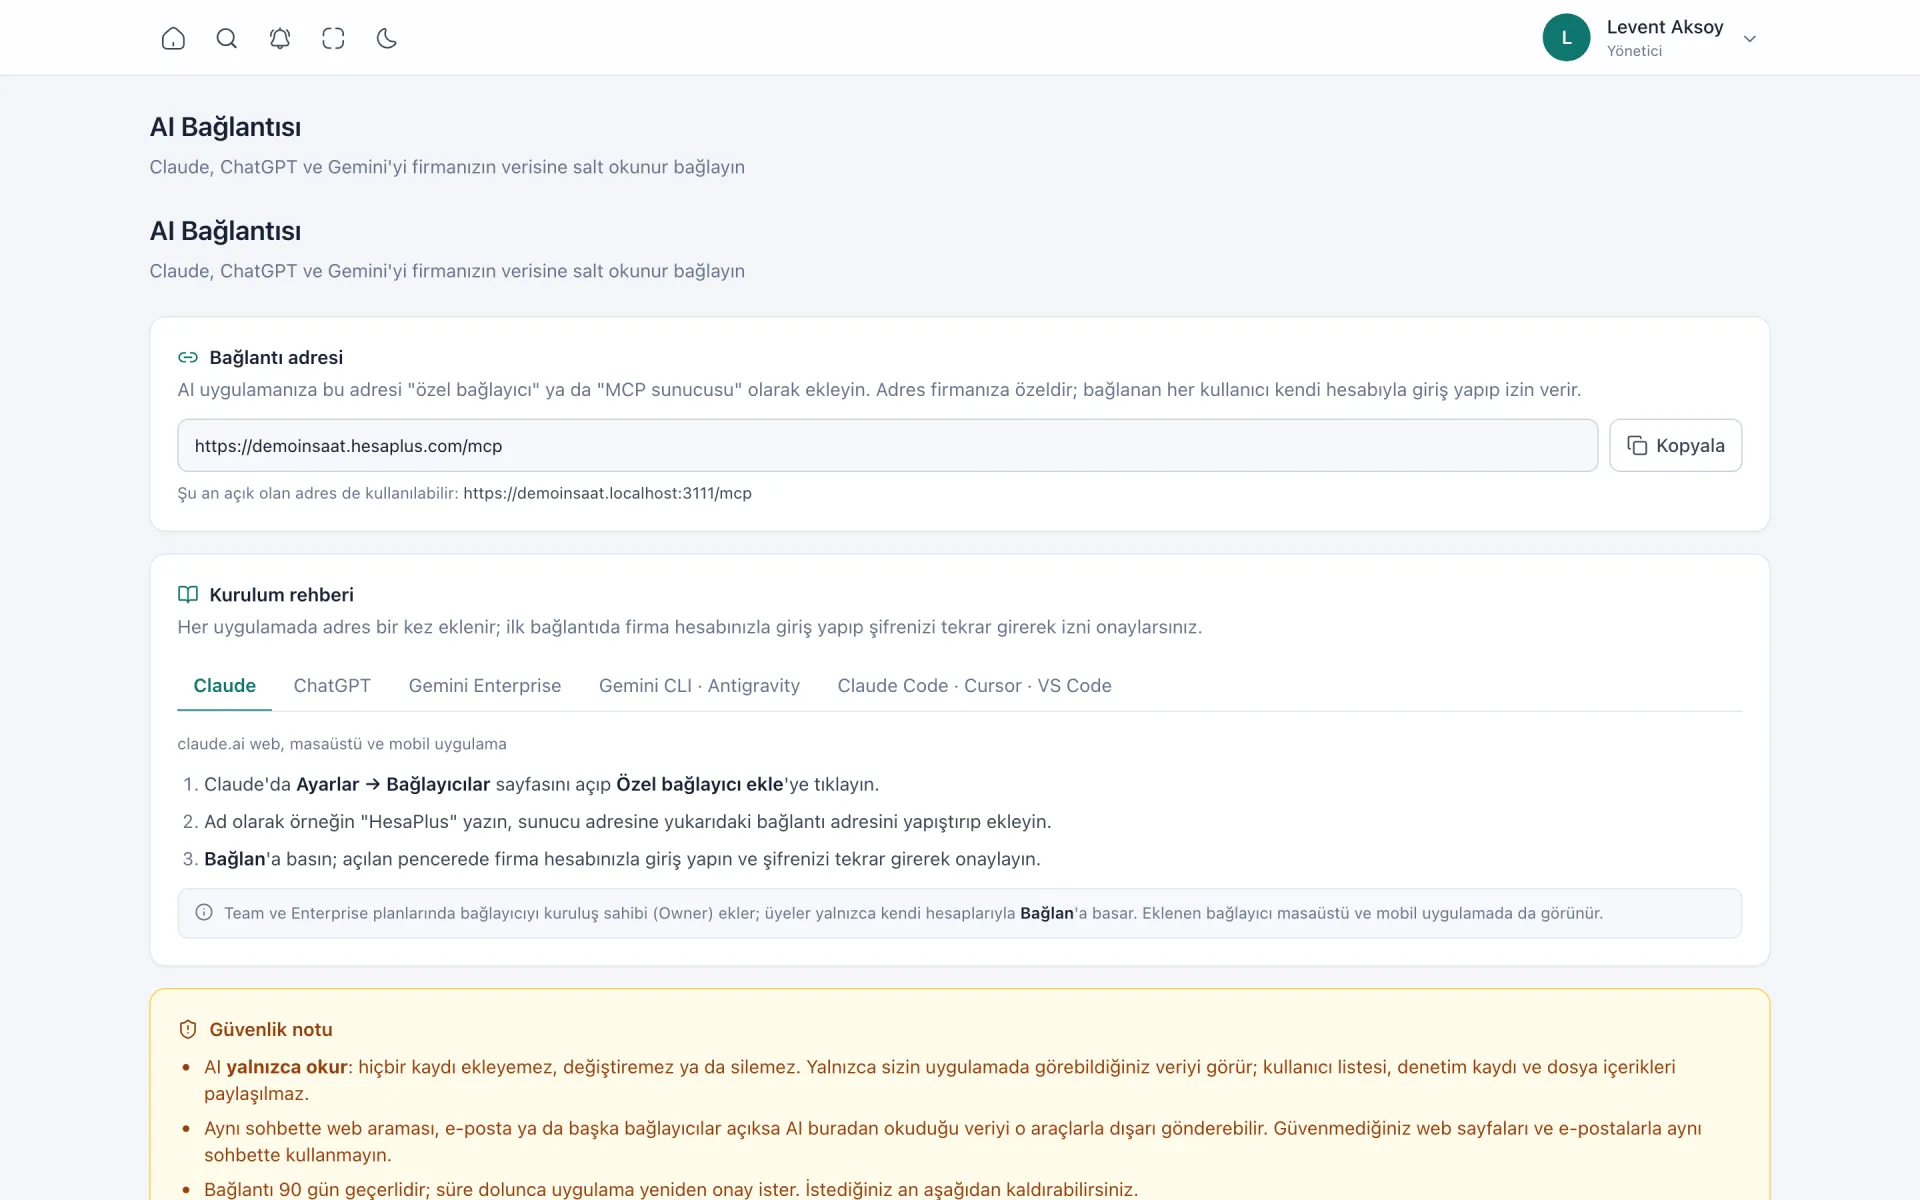Viewport: 1920px width, 1200px height.
Task: Switch to Claude Code · Cursor · VS Code tab
Action: pos(974,686)
